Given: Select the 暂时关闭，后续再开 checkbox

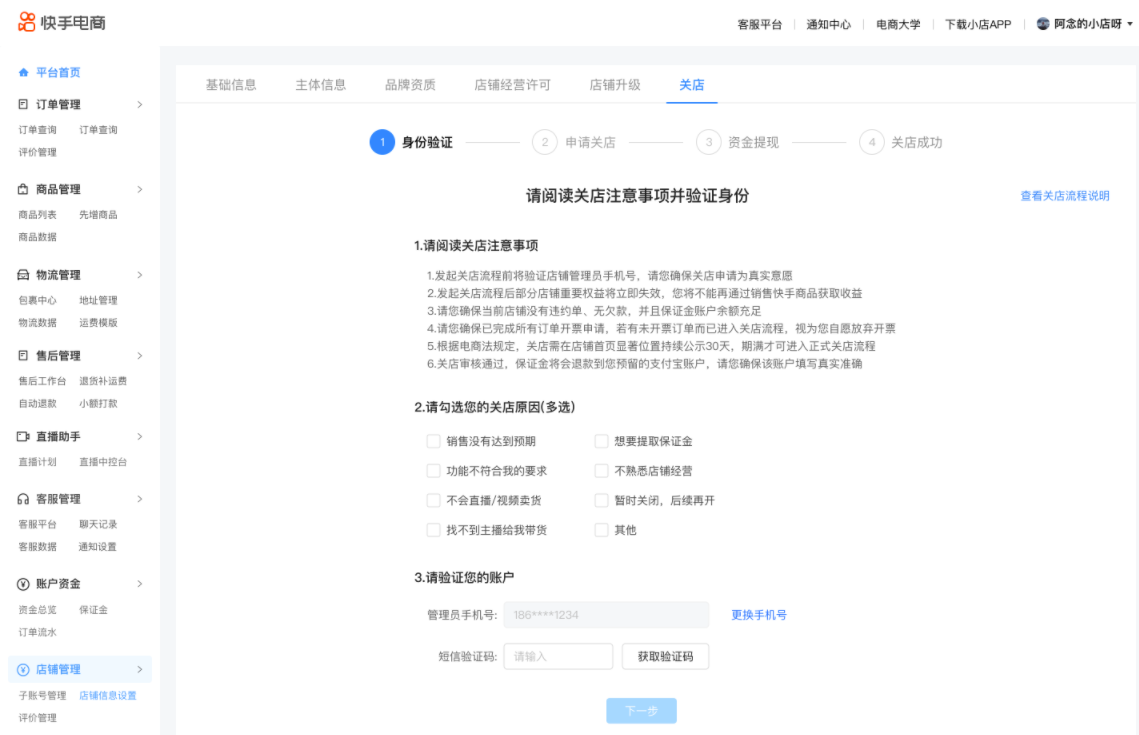Looking at the screenshot, I should [x=601, y=500].
